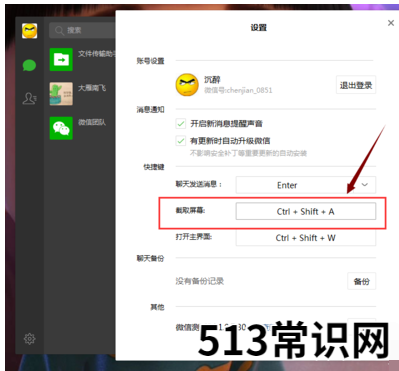Screen dimensions: 399x371
Task: Open the 聊天发送消息 Enter combo box
Action: [x=306, y=185]
